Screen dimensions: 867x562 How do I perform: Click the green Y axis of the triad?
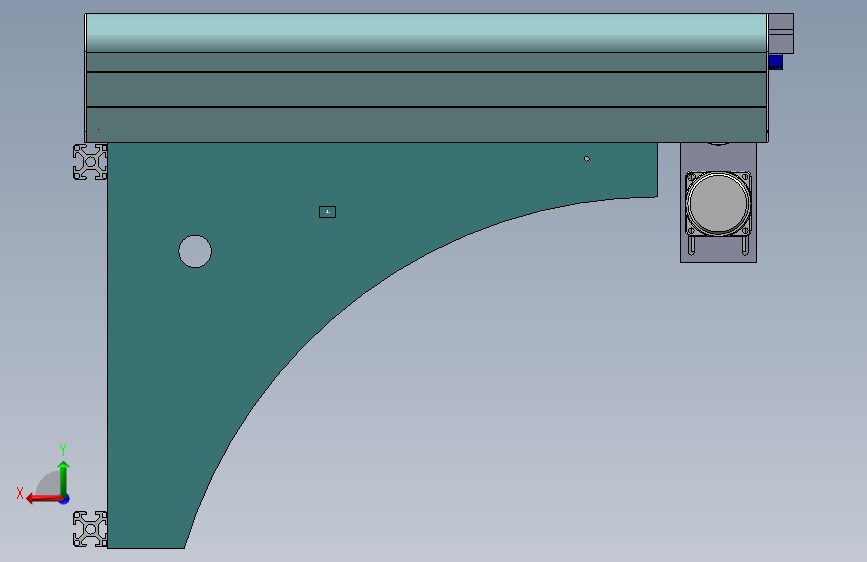tap(64, 478)
